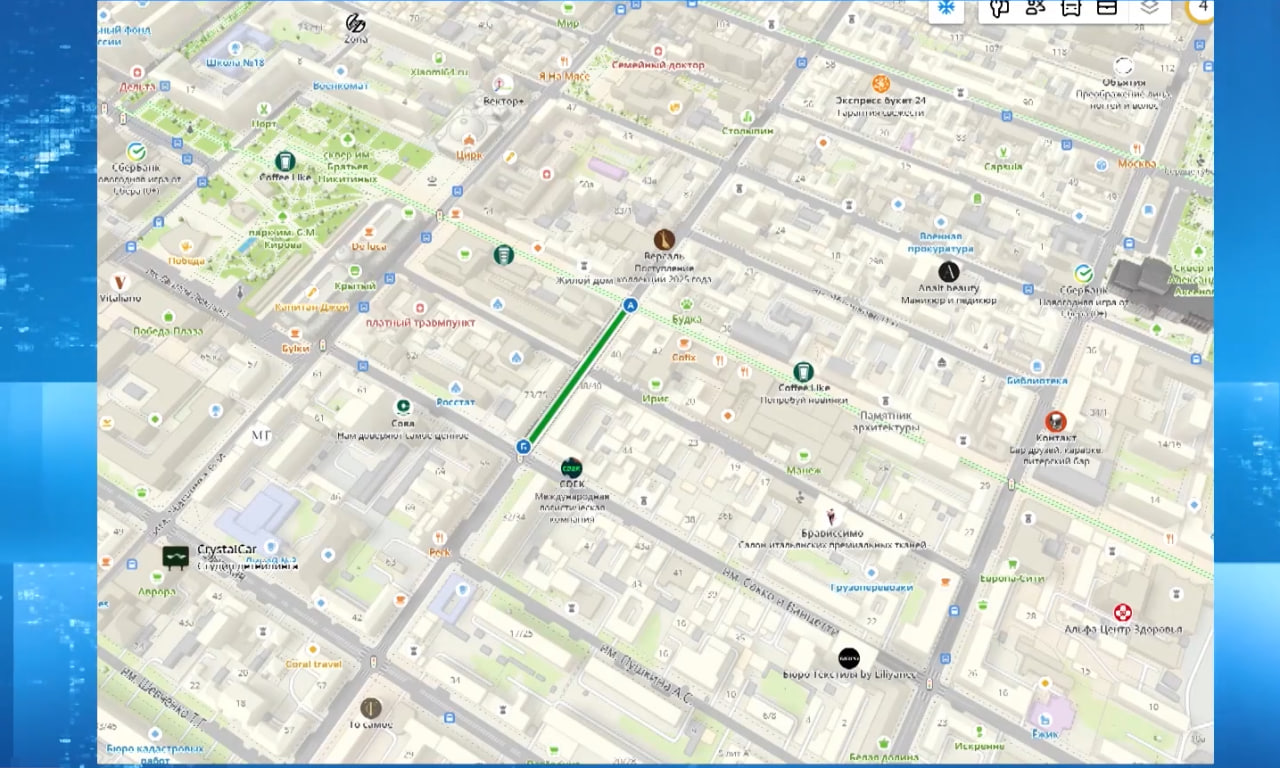Select route start marker A
The height and width of the screenshot is (768, 1280).
630,305
